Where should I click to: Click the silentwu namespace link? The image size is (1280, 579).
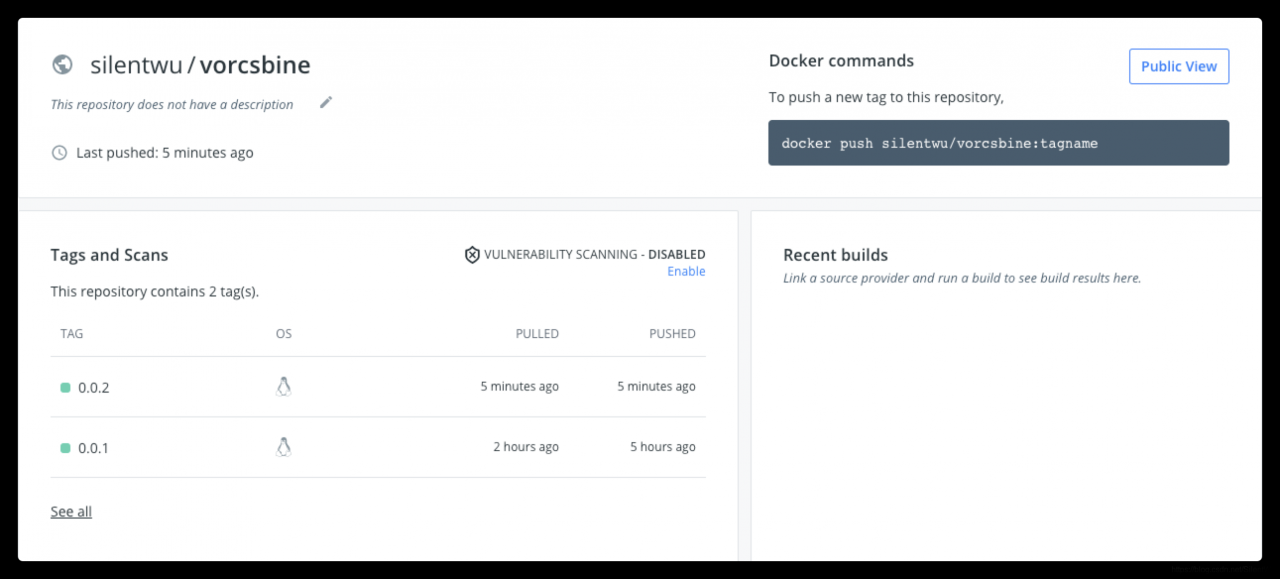[x=136, y=66]
